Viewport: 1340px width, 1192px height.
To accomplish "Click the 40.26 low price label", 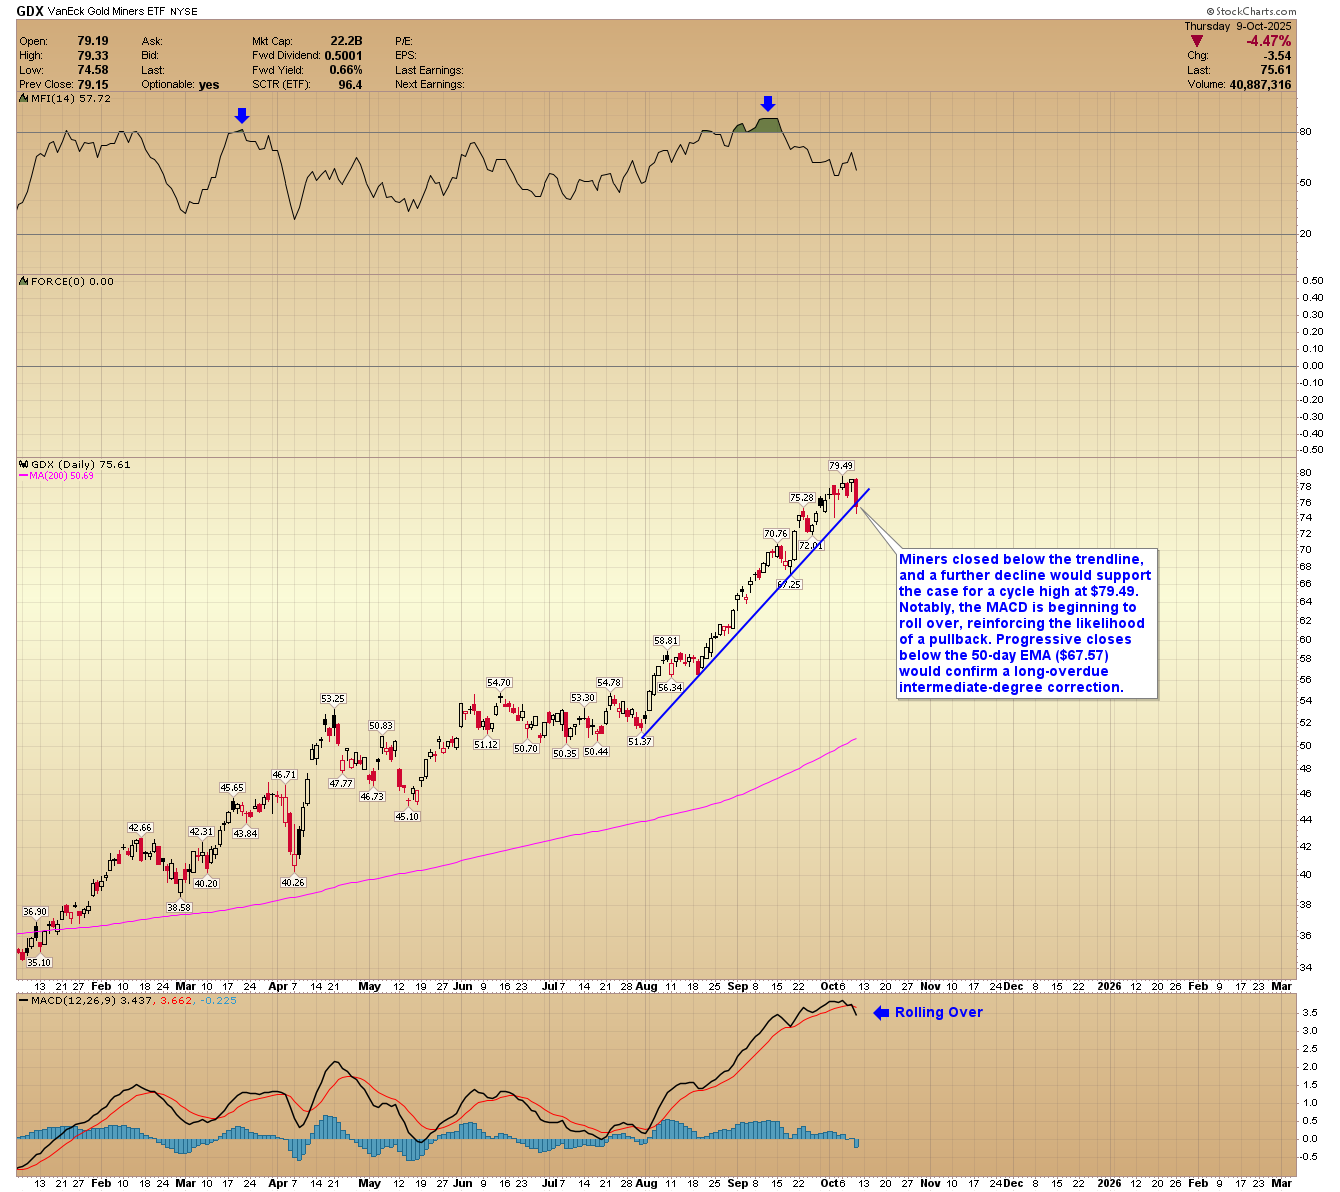I will [x=293, y=883].
